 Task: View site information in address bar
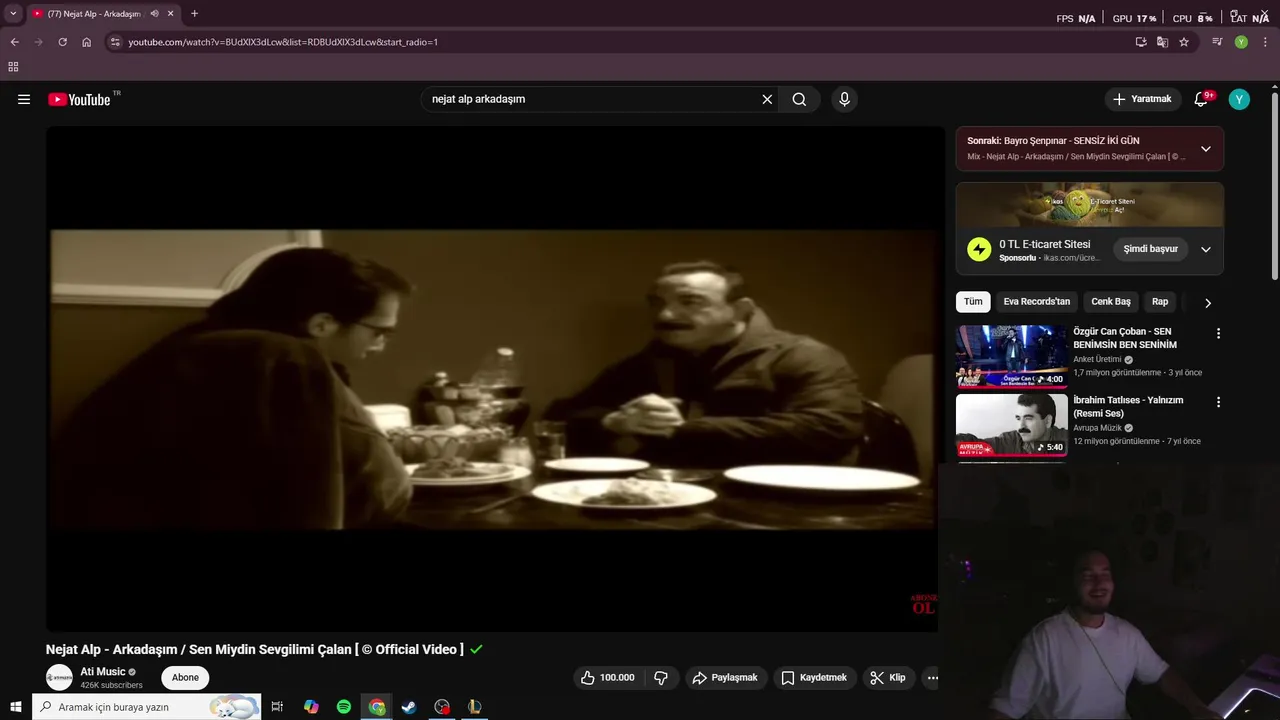pyautogui.click(x=115, y=42)
